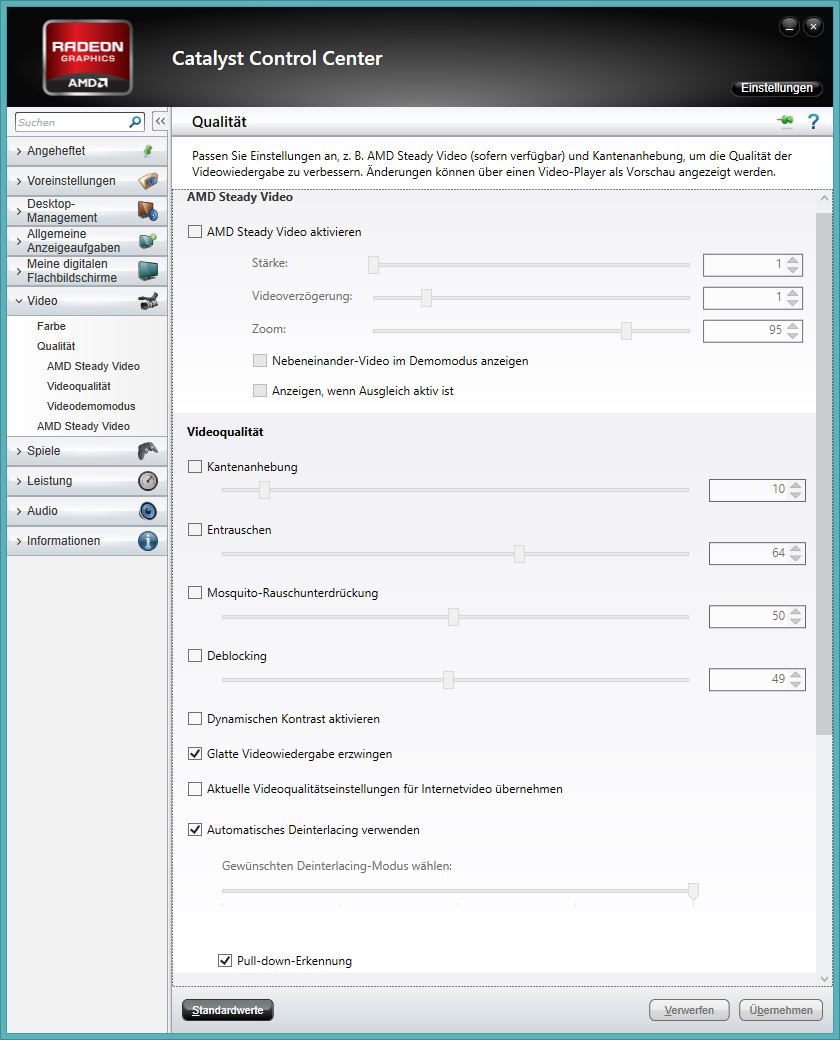Increase the Zoom value stepper
The width and height of the screenshot is (840, 1040).
[x=793, y=326]
